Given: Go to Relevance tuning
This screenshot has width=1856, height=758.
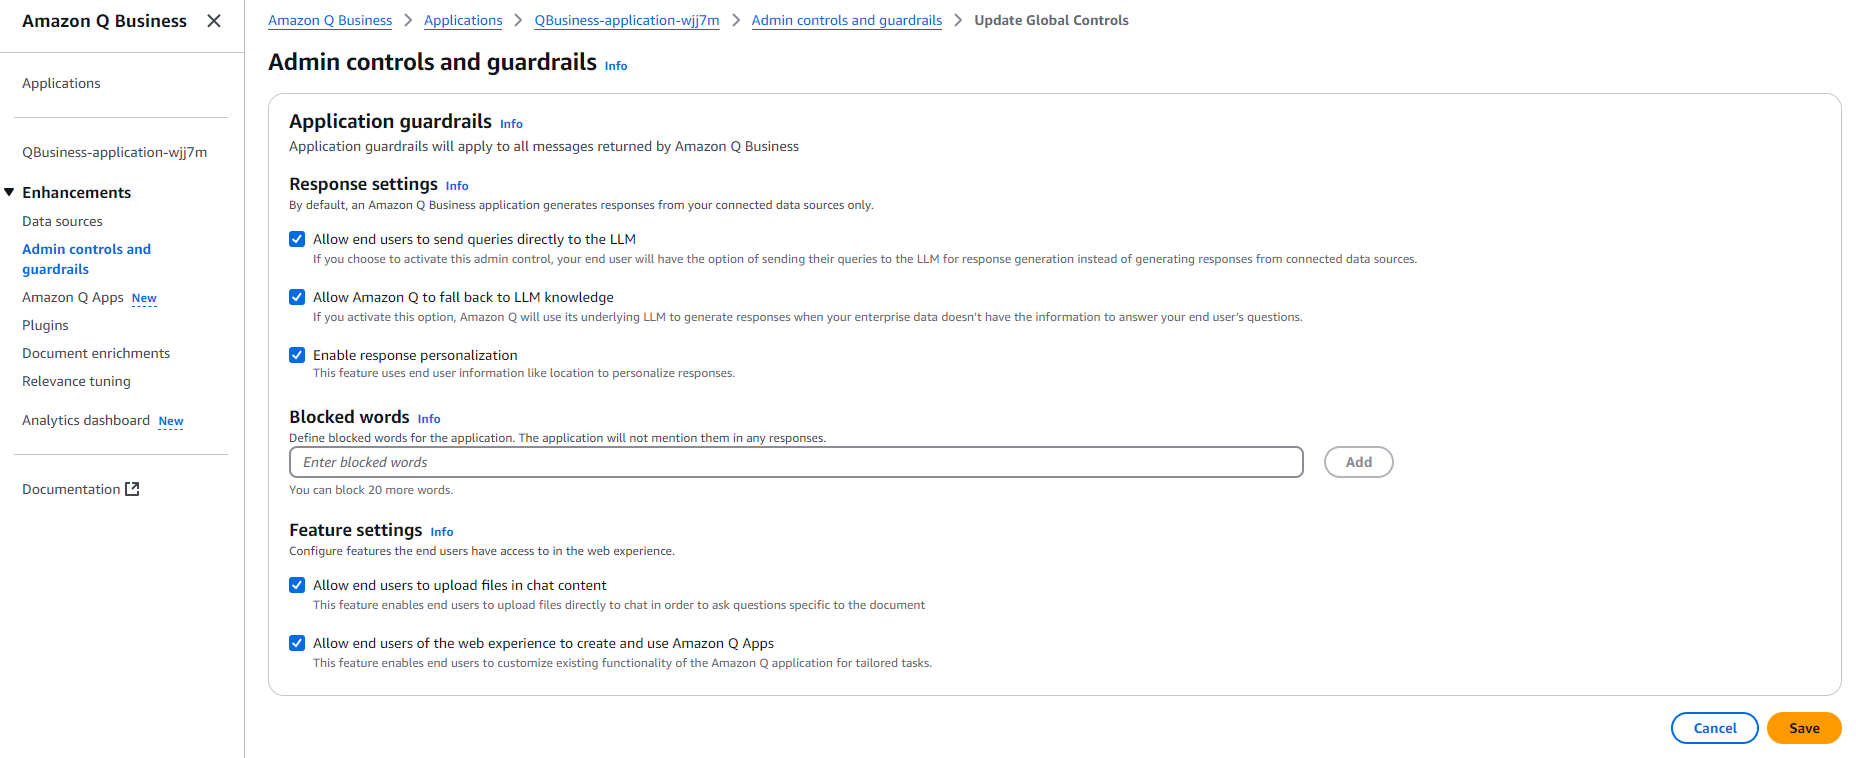Looking at the screenshot, I should coord(76,381).
